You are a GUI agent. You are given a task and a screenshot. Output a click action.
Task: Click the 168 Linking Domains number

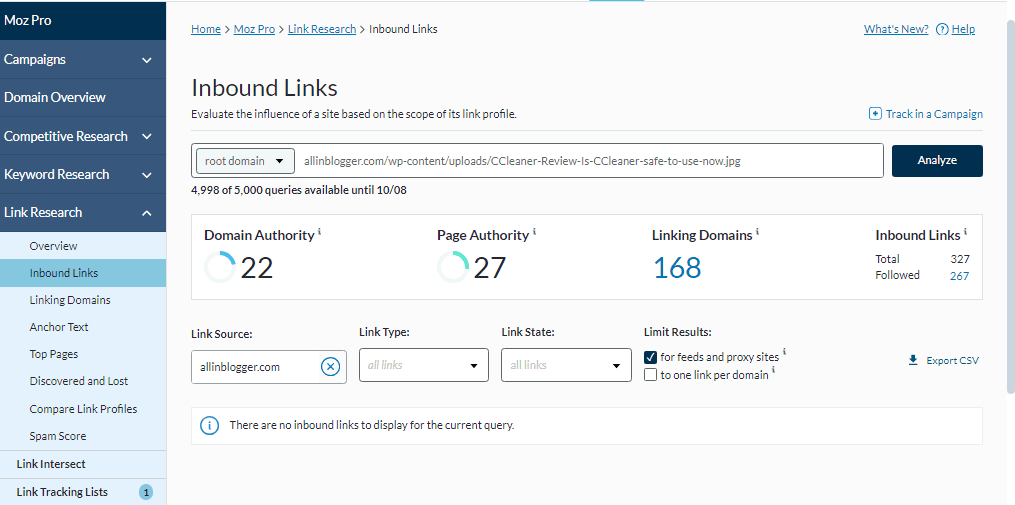tap(676, 268)
